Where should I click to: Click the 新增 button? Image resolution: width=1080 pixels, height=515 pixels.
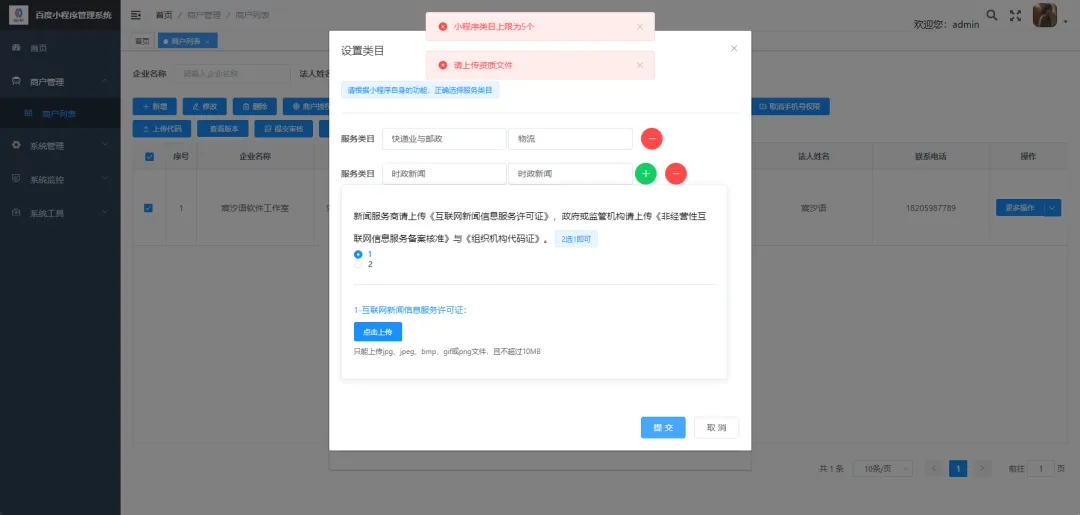click(x=154, y=107)
